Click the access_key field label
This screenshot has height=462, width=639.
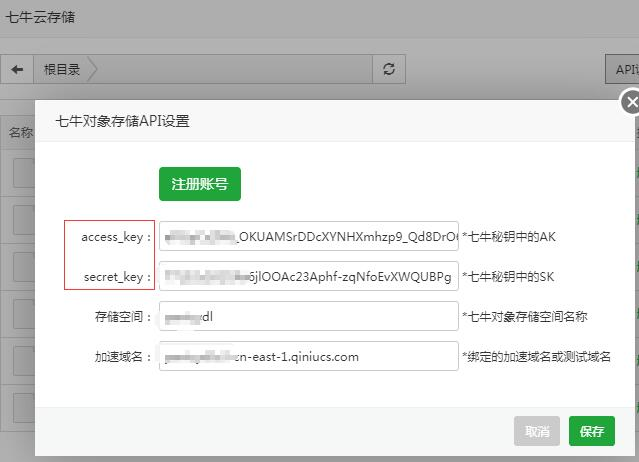(x=116, y=237)
